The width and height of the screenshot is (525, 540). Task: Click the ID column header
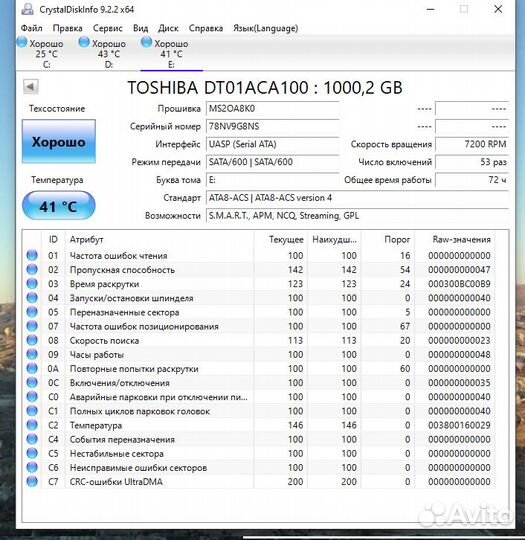53,239
